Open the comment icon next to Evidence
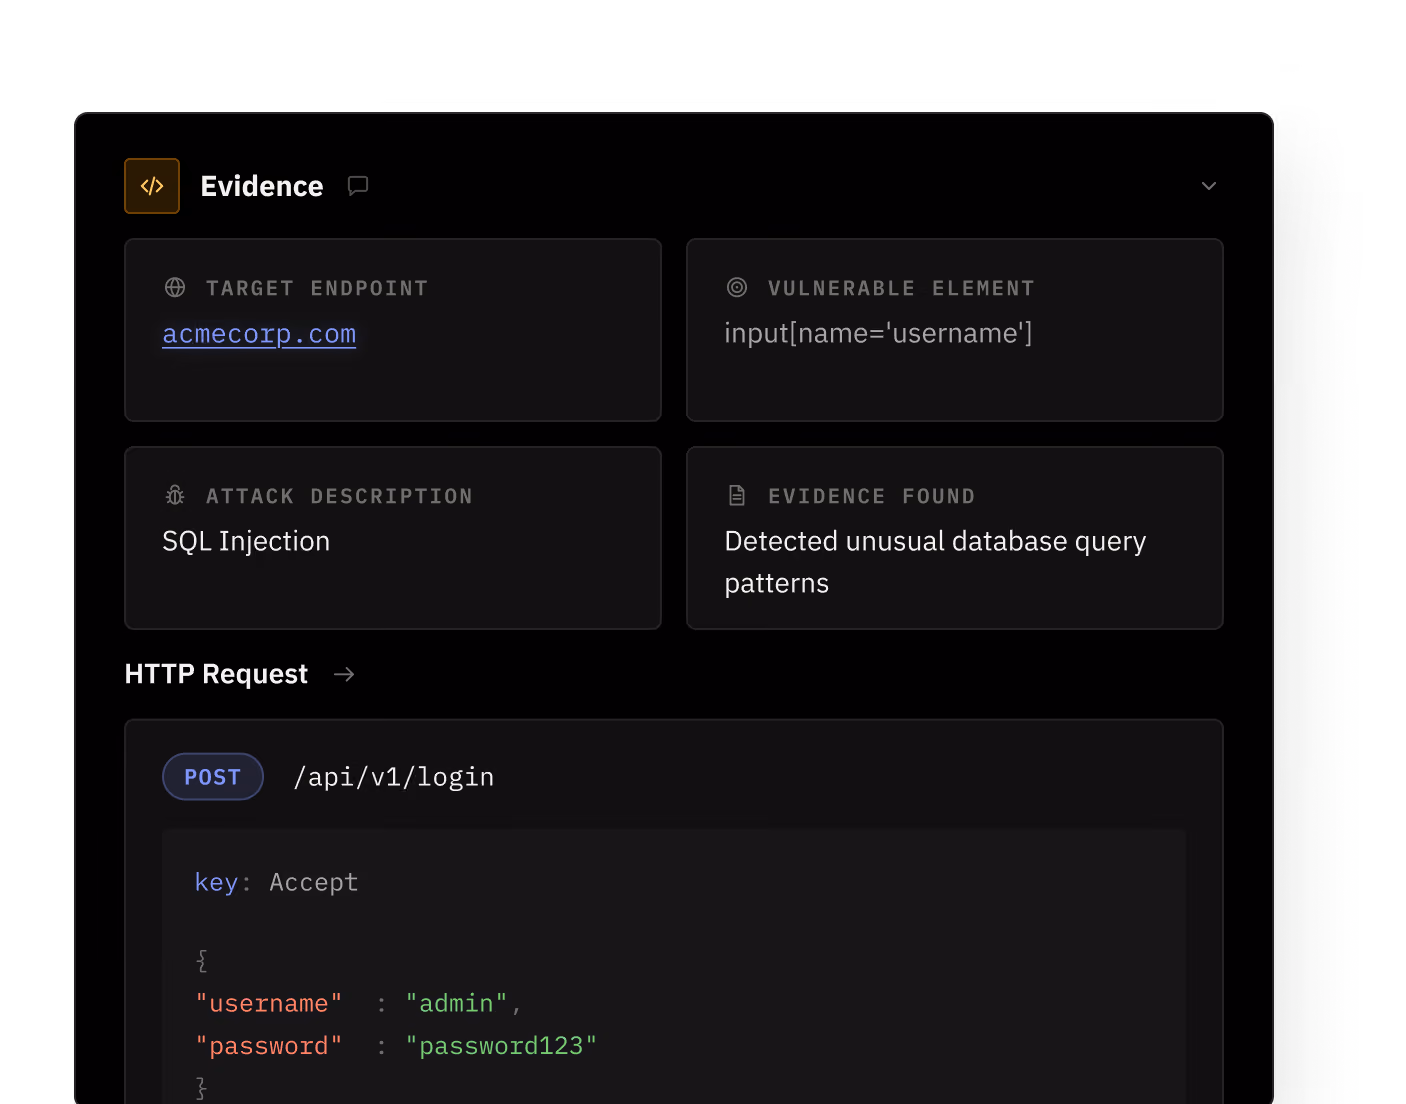The height and width of the screenshot is (1104, 1406). tap(358, 186)
